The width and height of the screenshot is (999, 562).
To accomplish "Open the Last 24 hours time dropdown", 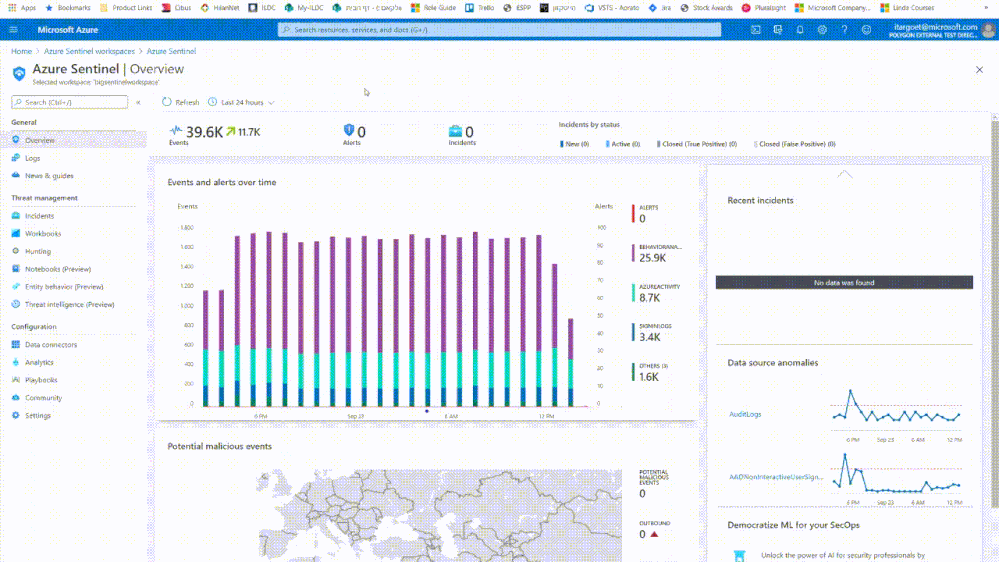I will coord(241,102).
